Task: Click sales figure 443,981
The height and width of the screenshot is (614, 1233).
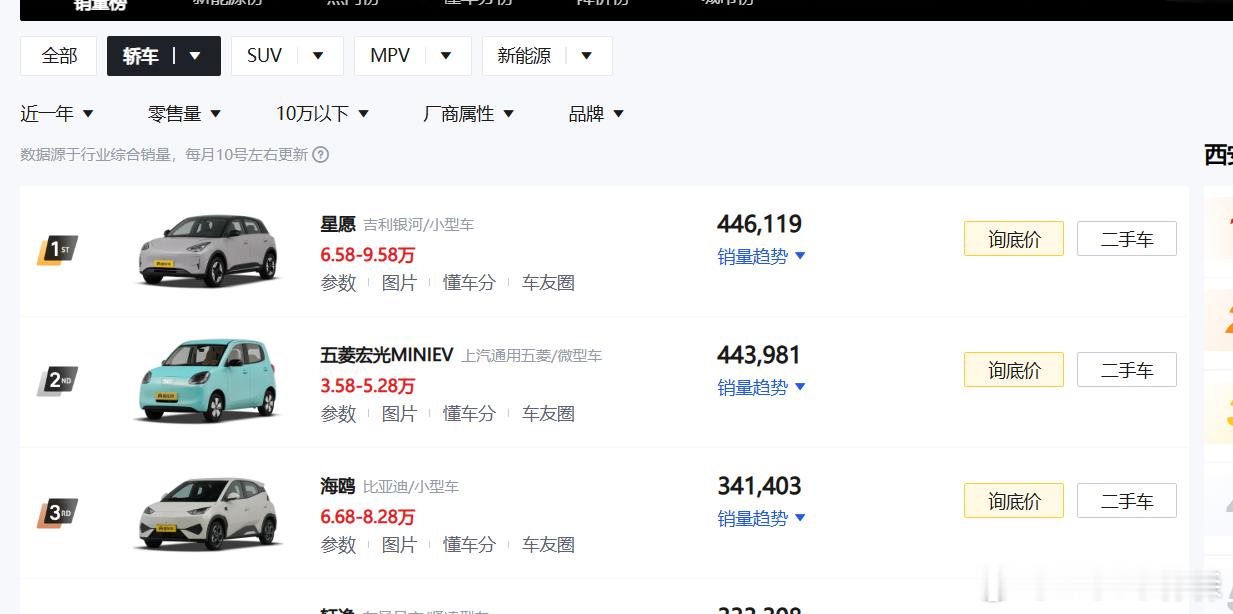Action: [x=759, y=355]
